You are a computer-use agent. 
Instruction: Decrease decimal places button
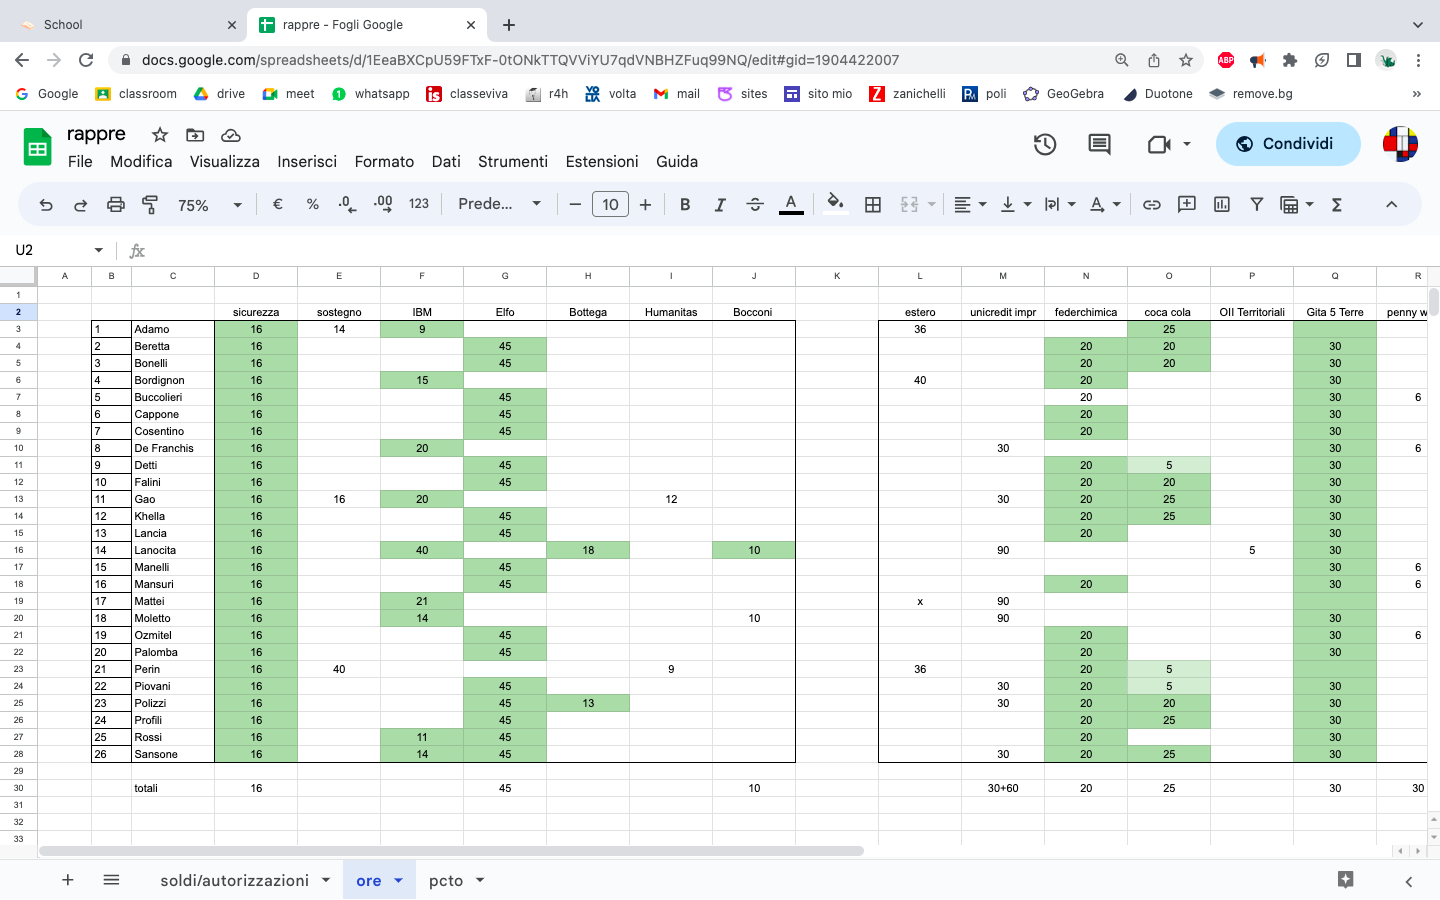347,204
